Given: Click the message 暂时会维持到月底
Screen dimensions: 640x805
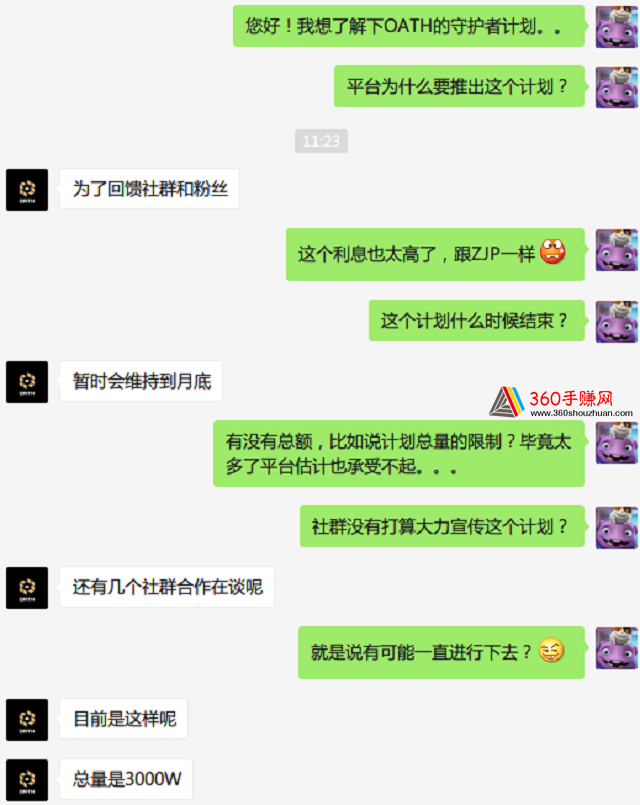Looking at the screenshot, I should [x=141, y=381].
